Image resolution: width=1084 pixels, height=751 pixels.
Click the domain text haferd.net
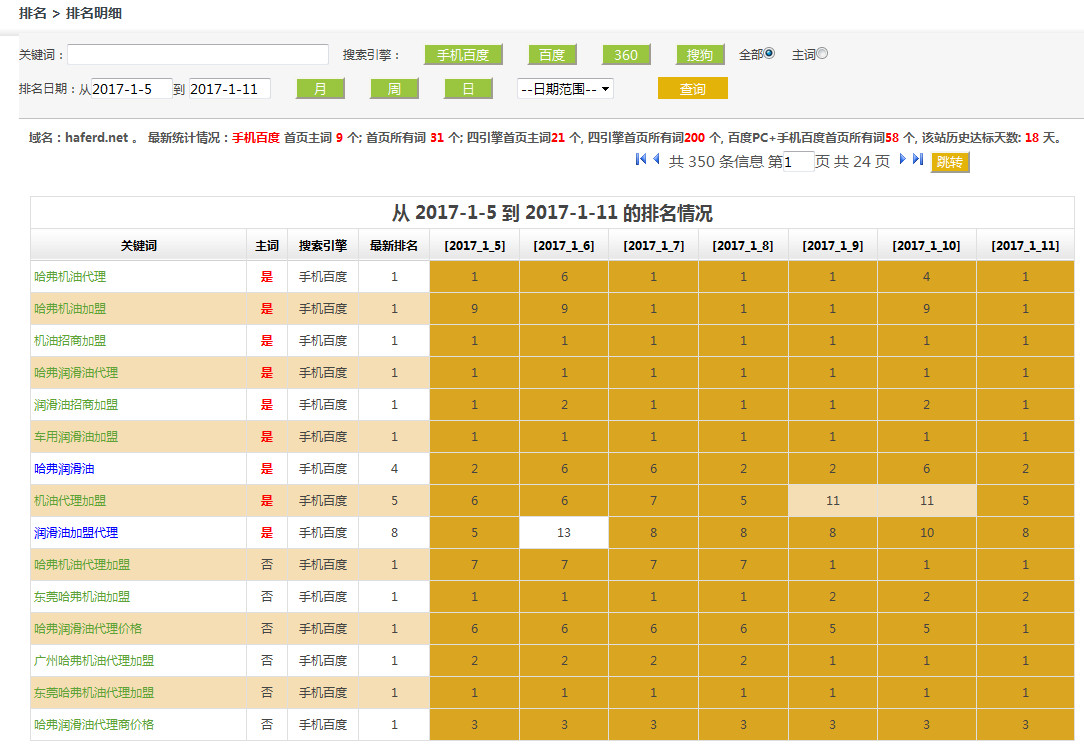pyautogui.click(x=97, y=138)
